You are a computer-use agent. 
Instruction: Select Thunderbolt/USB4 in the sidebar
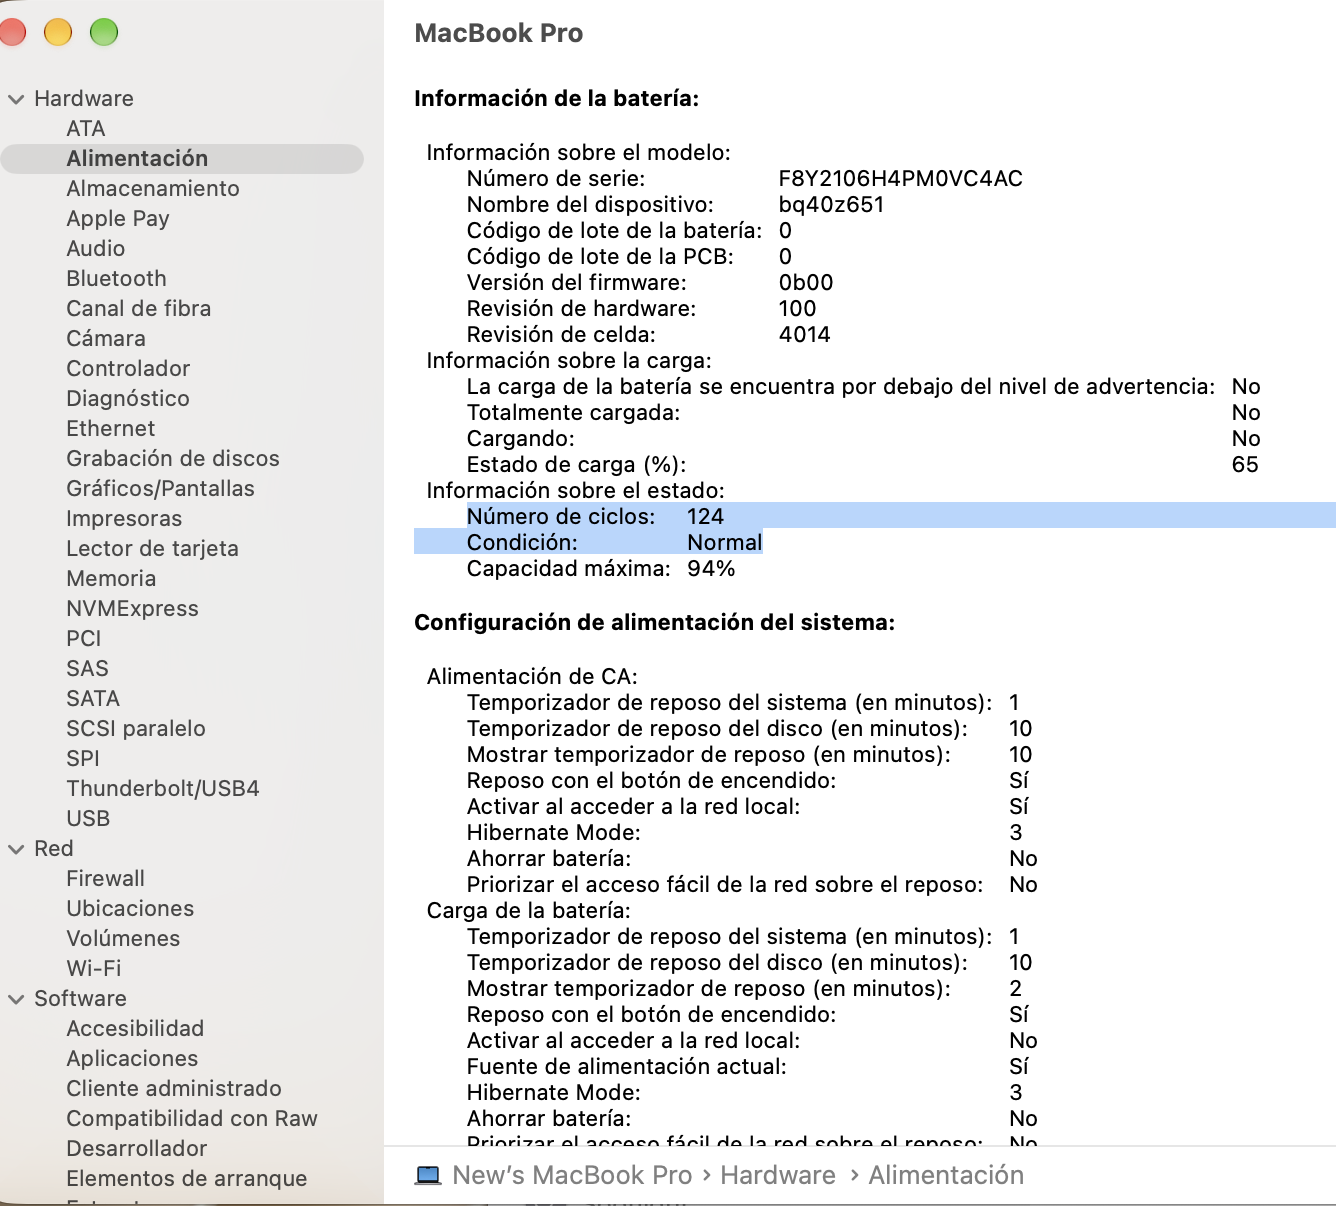point(163,788)
